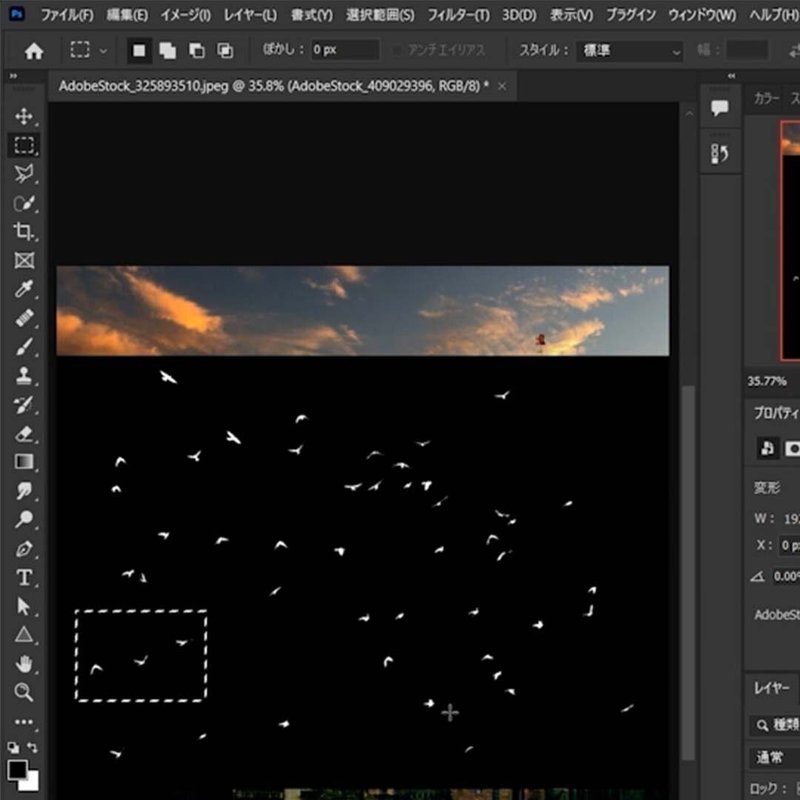Open the Comments panel icon
The height and width of the screenshot is (800, 800).
(x=719, y=108)
